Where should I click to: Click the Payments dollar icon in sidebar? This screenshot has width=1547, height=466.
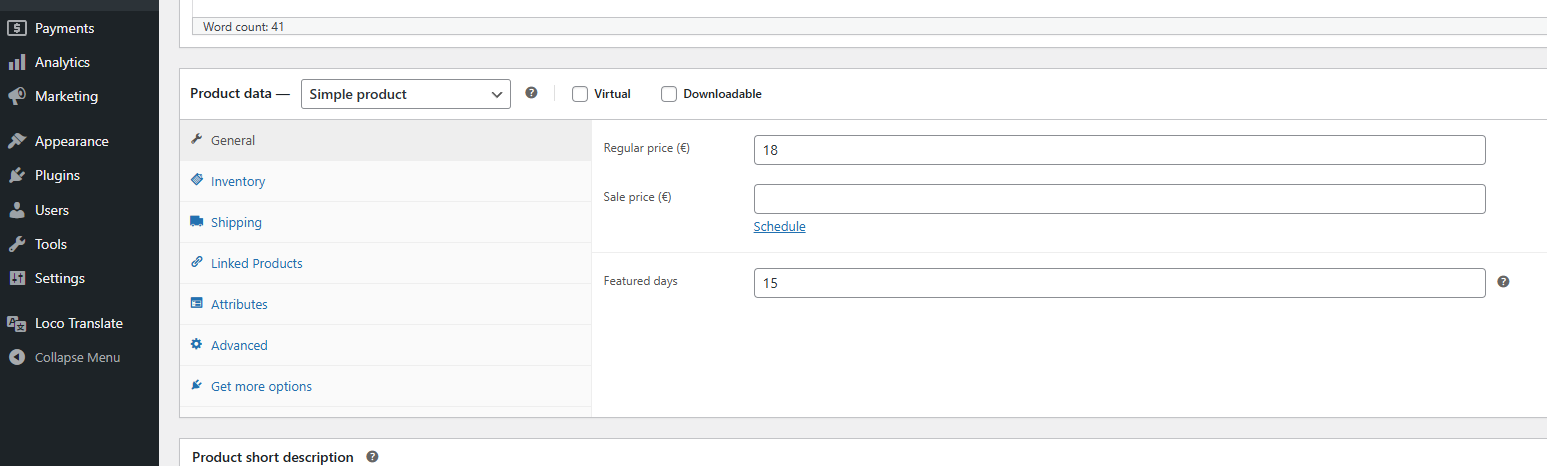pos(16,28)
